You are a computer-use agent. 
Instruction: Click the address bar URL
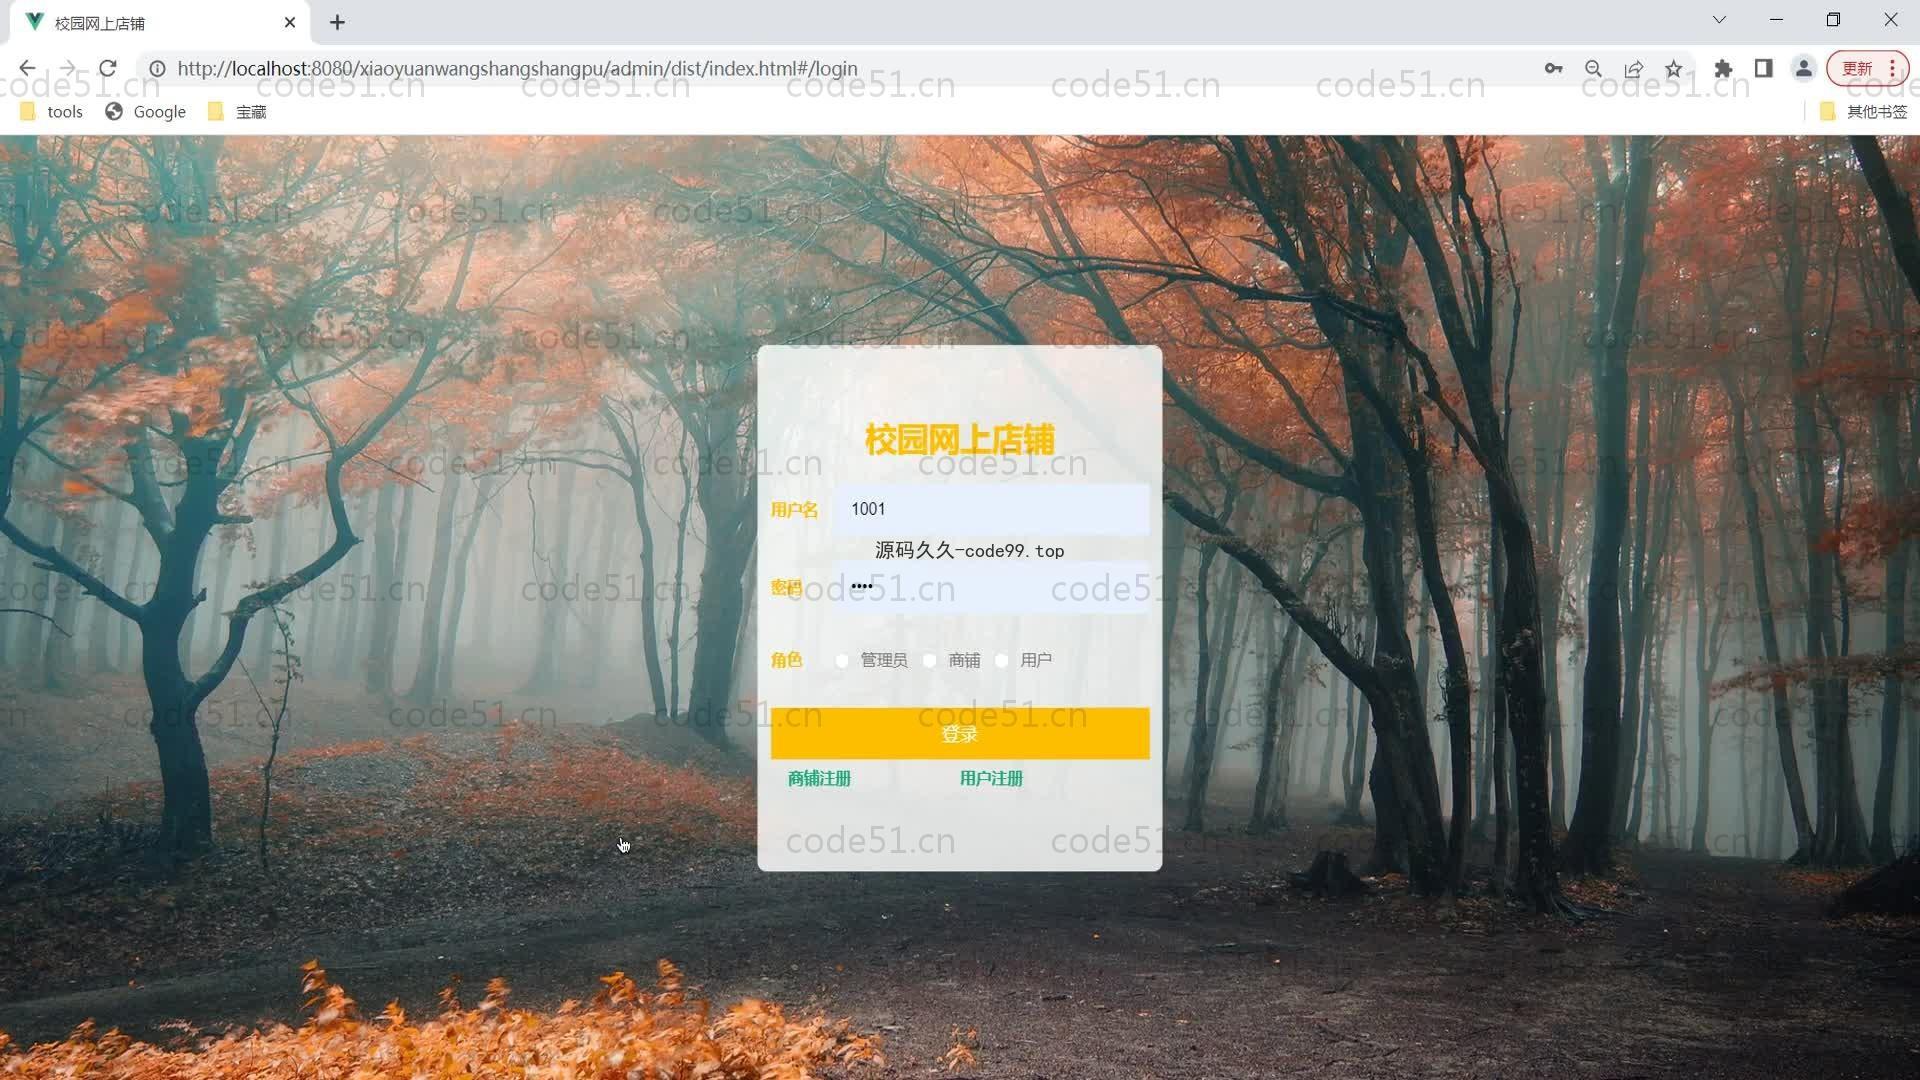(517, 68)
